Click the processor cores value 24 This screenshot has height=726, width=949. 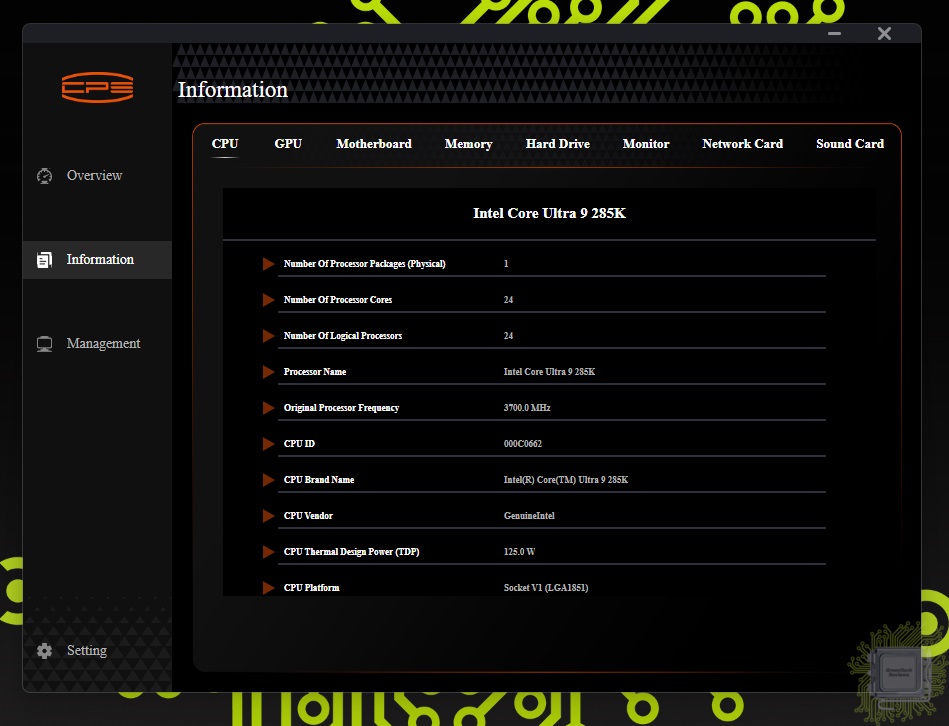pos(508,300)
